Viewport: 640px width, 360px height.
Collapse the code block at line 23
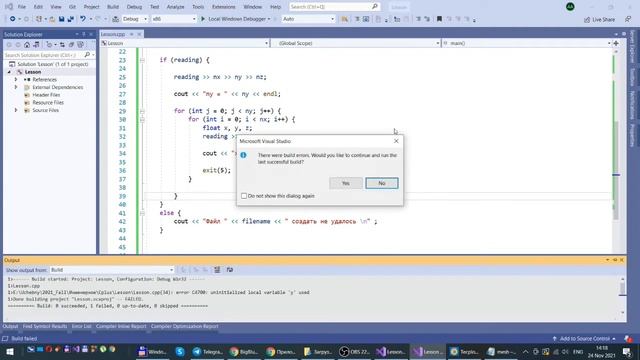(x=142, y=60)
